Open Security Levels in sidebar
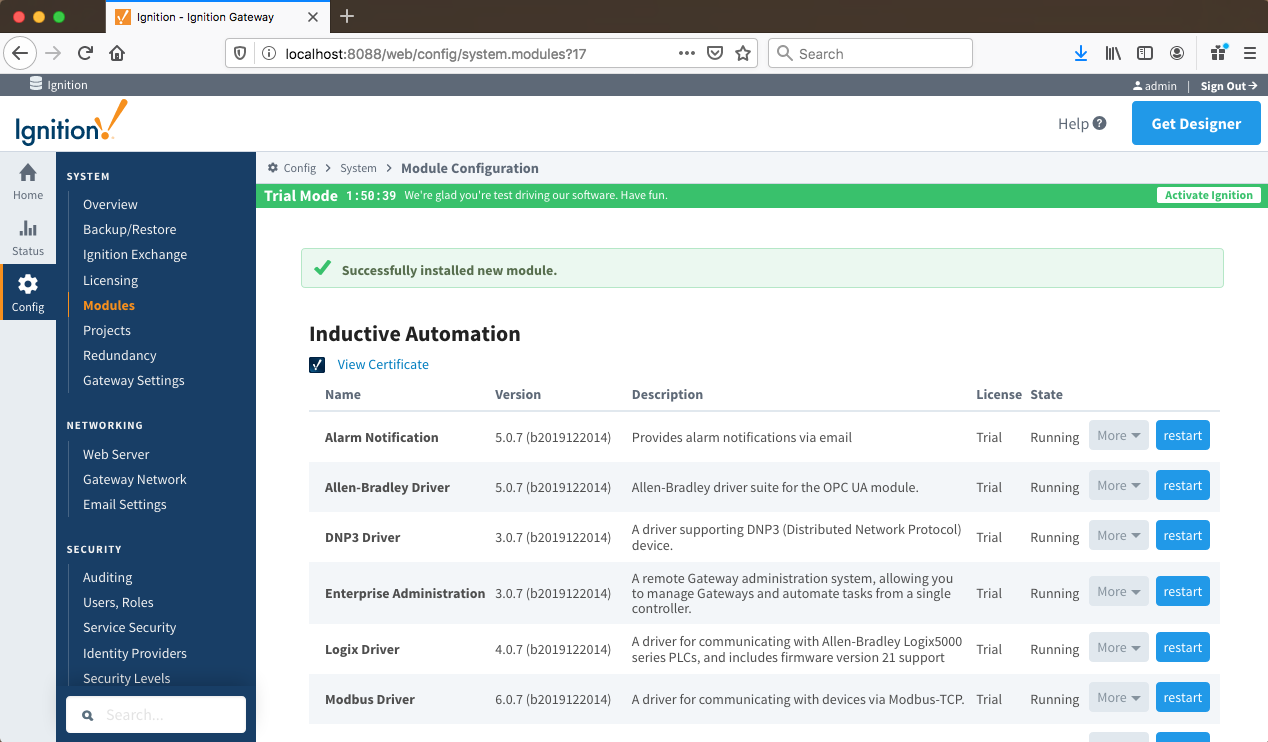This screenshot has width=1268, height=742. click(127, 678)
